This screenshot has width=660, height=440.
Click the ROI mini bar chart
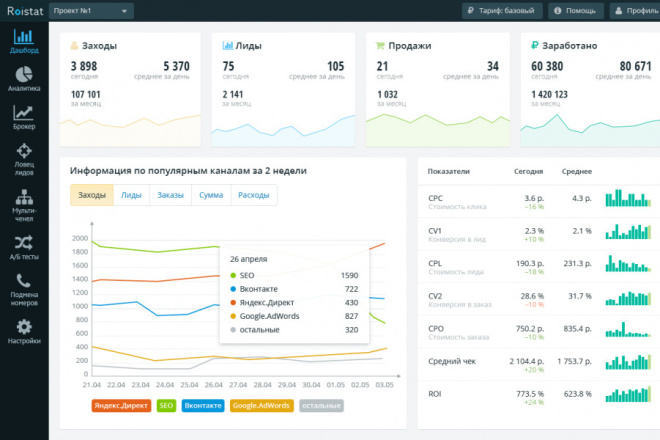[x=628, y=394]
